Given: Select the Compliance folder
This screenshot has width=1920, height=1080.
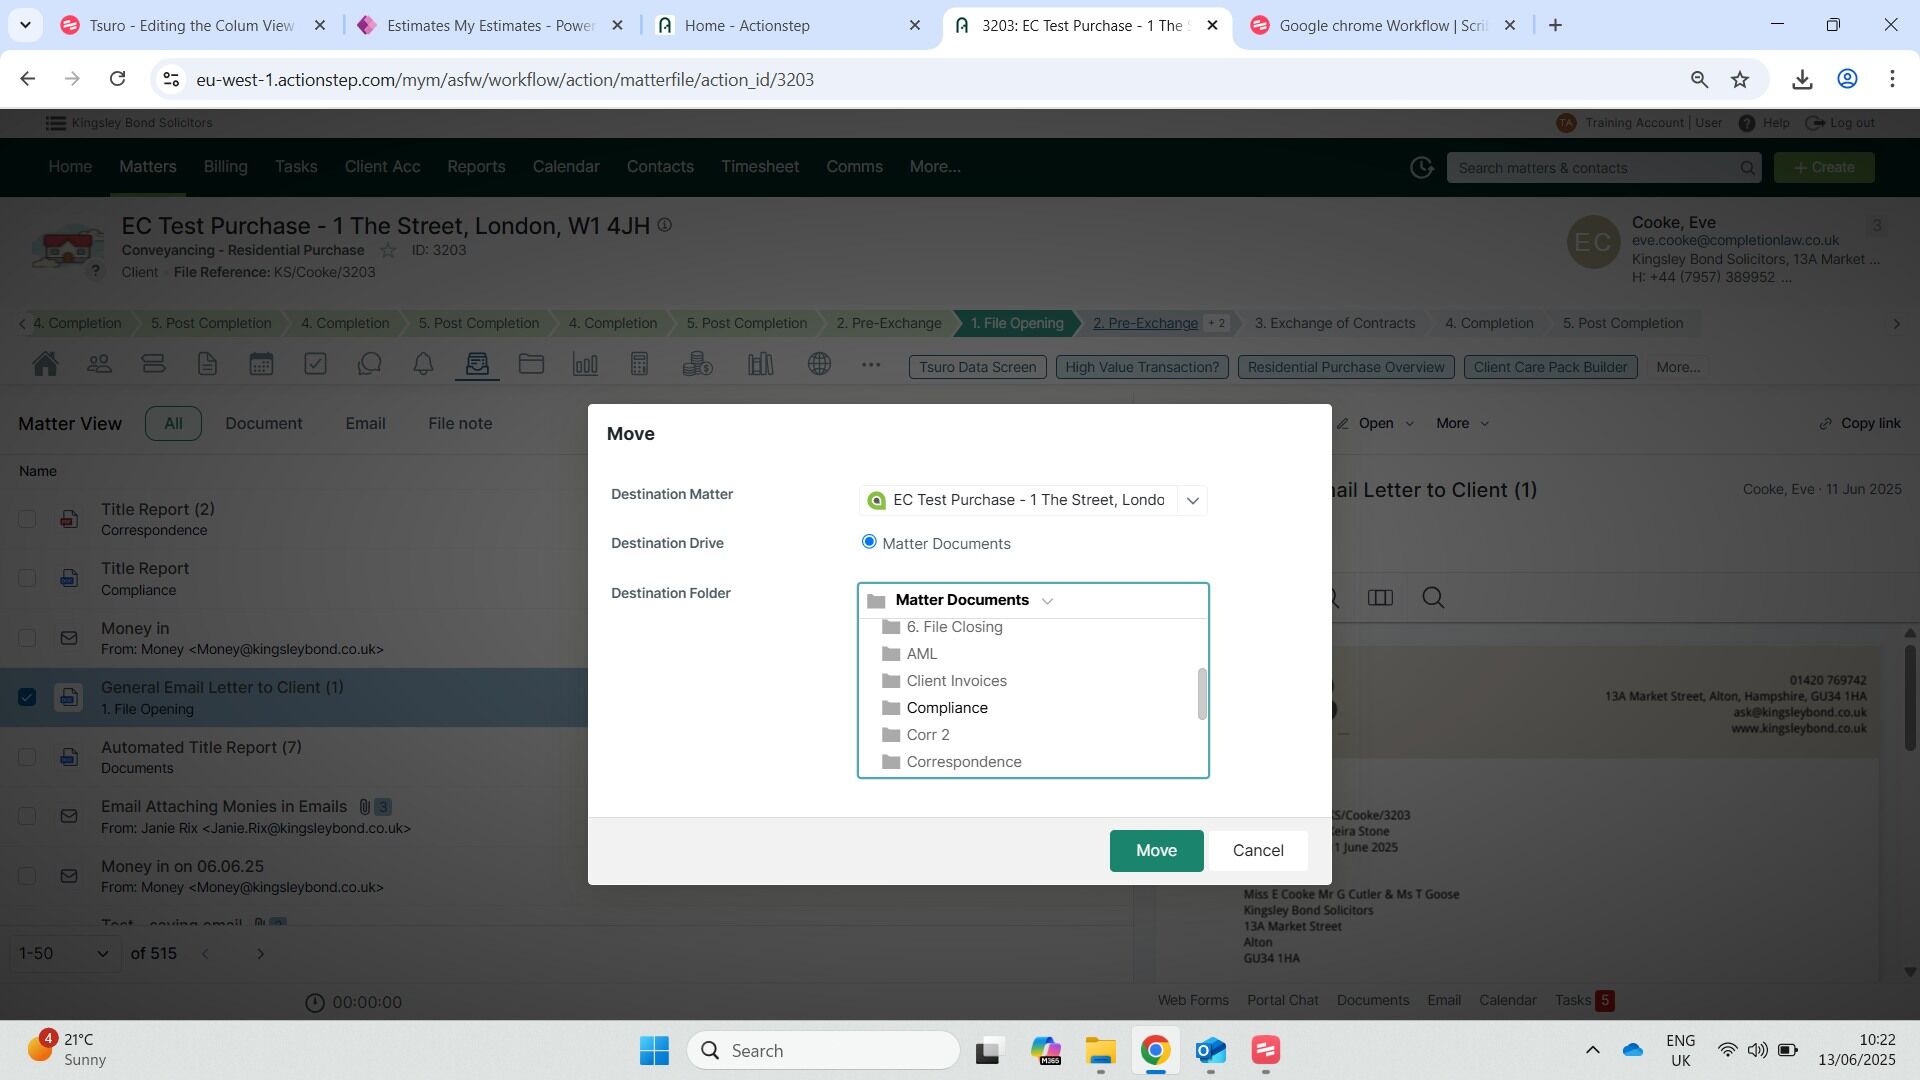Looking at the screenshot, I should coord(946,708).
